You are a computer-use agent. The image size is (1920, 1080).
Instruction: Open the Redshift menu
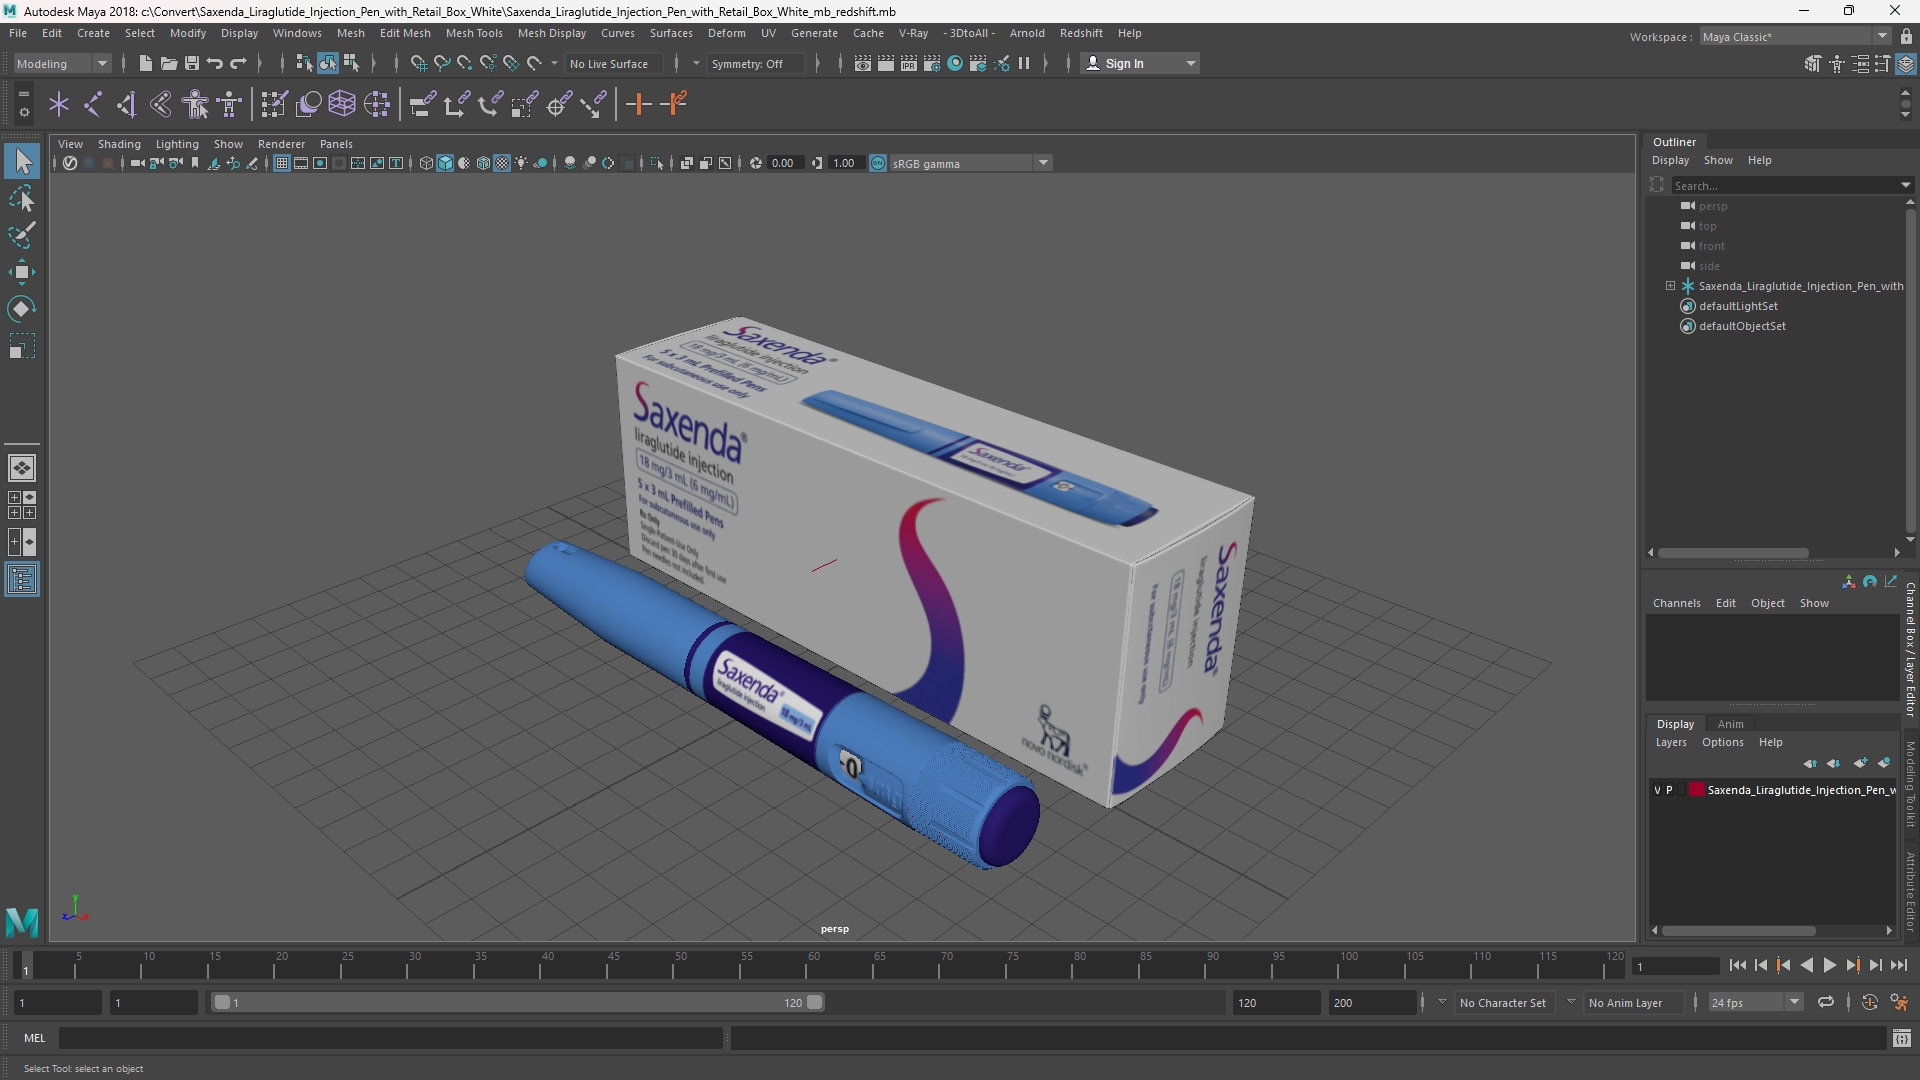(x=1081, y=33)
